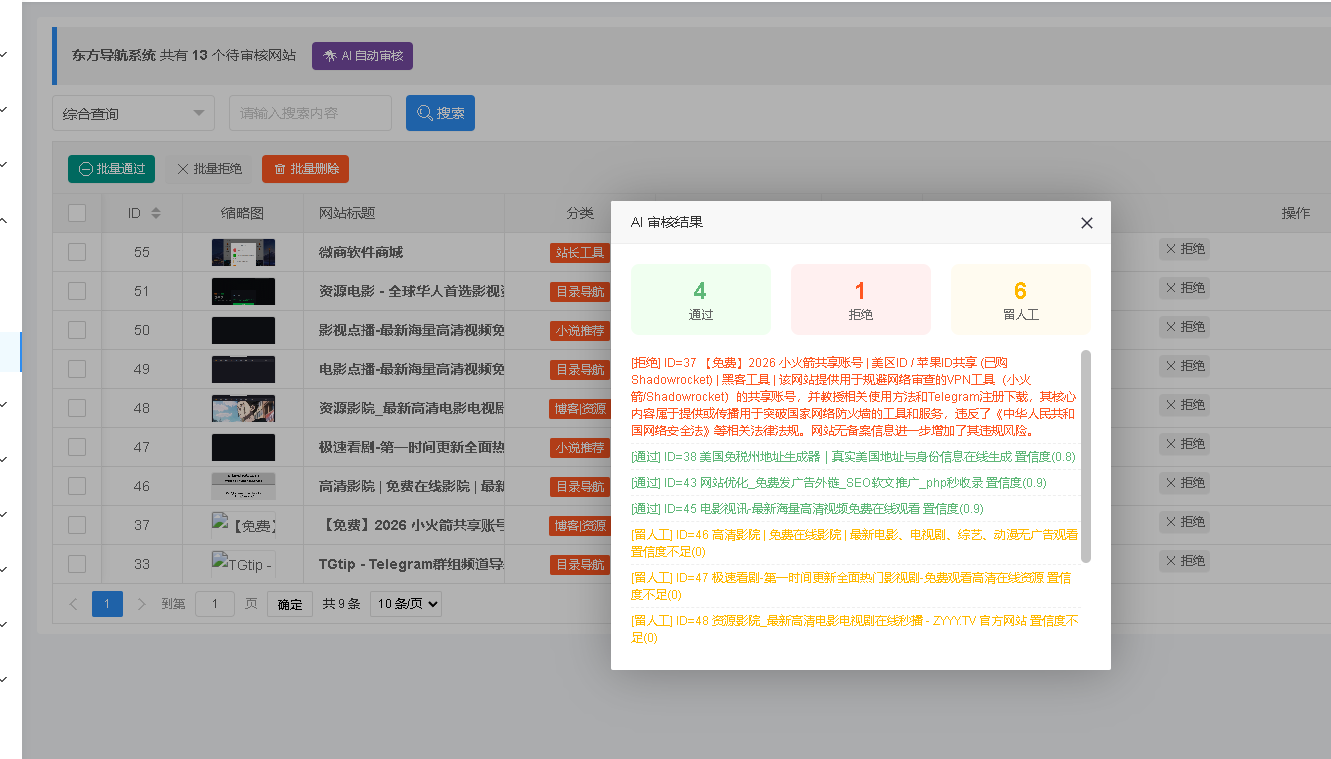This screenshot has height=759, width=1331.
Task: Check the select-all checkbox in the table header
Action: [x=77, y=212]
